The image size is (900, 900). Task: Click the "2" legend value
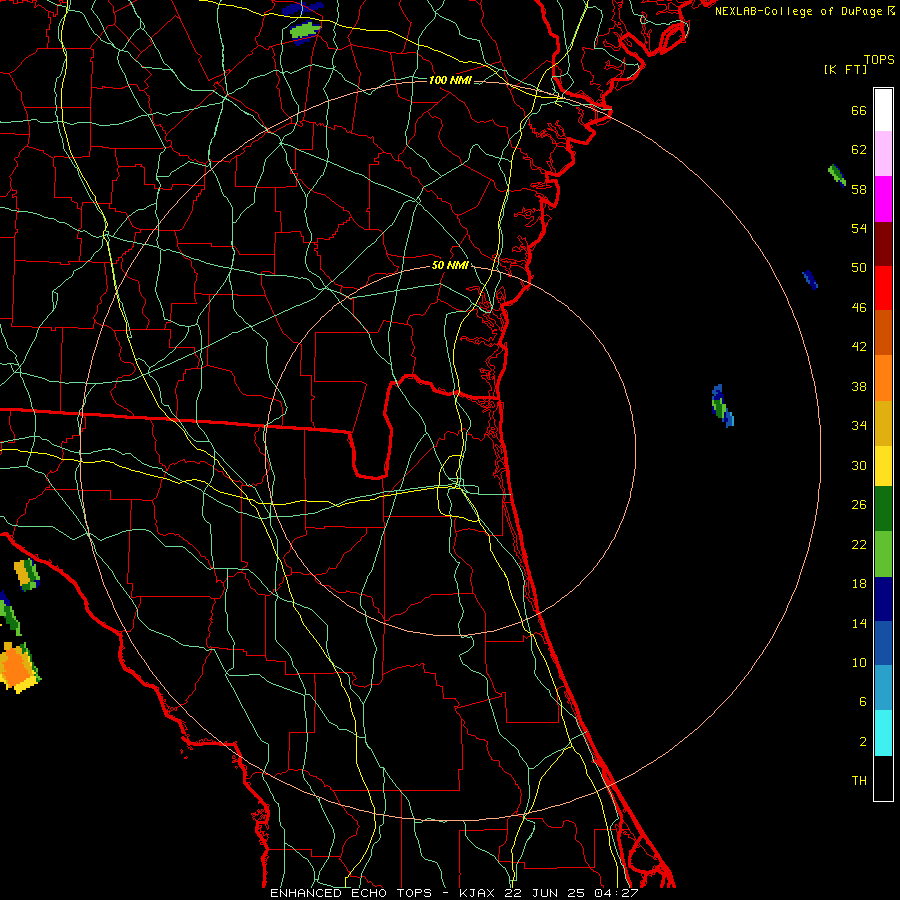[863, 742]
